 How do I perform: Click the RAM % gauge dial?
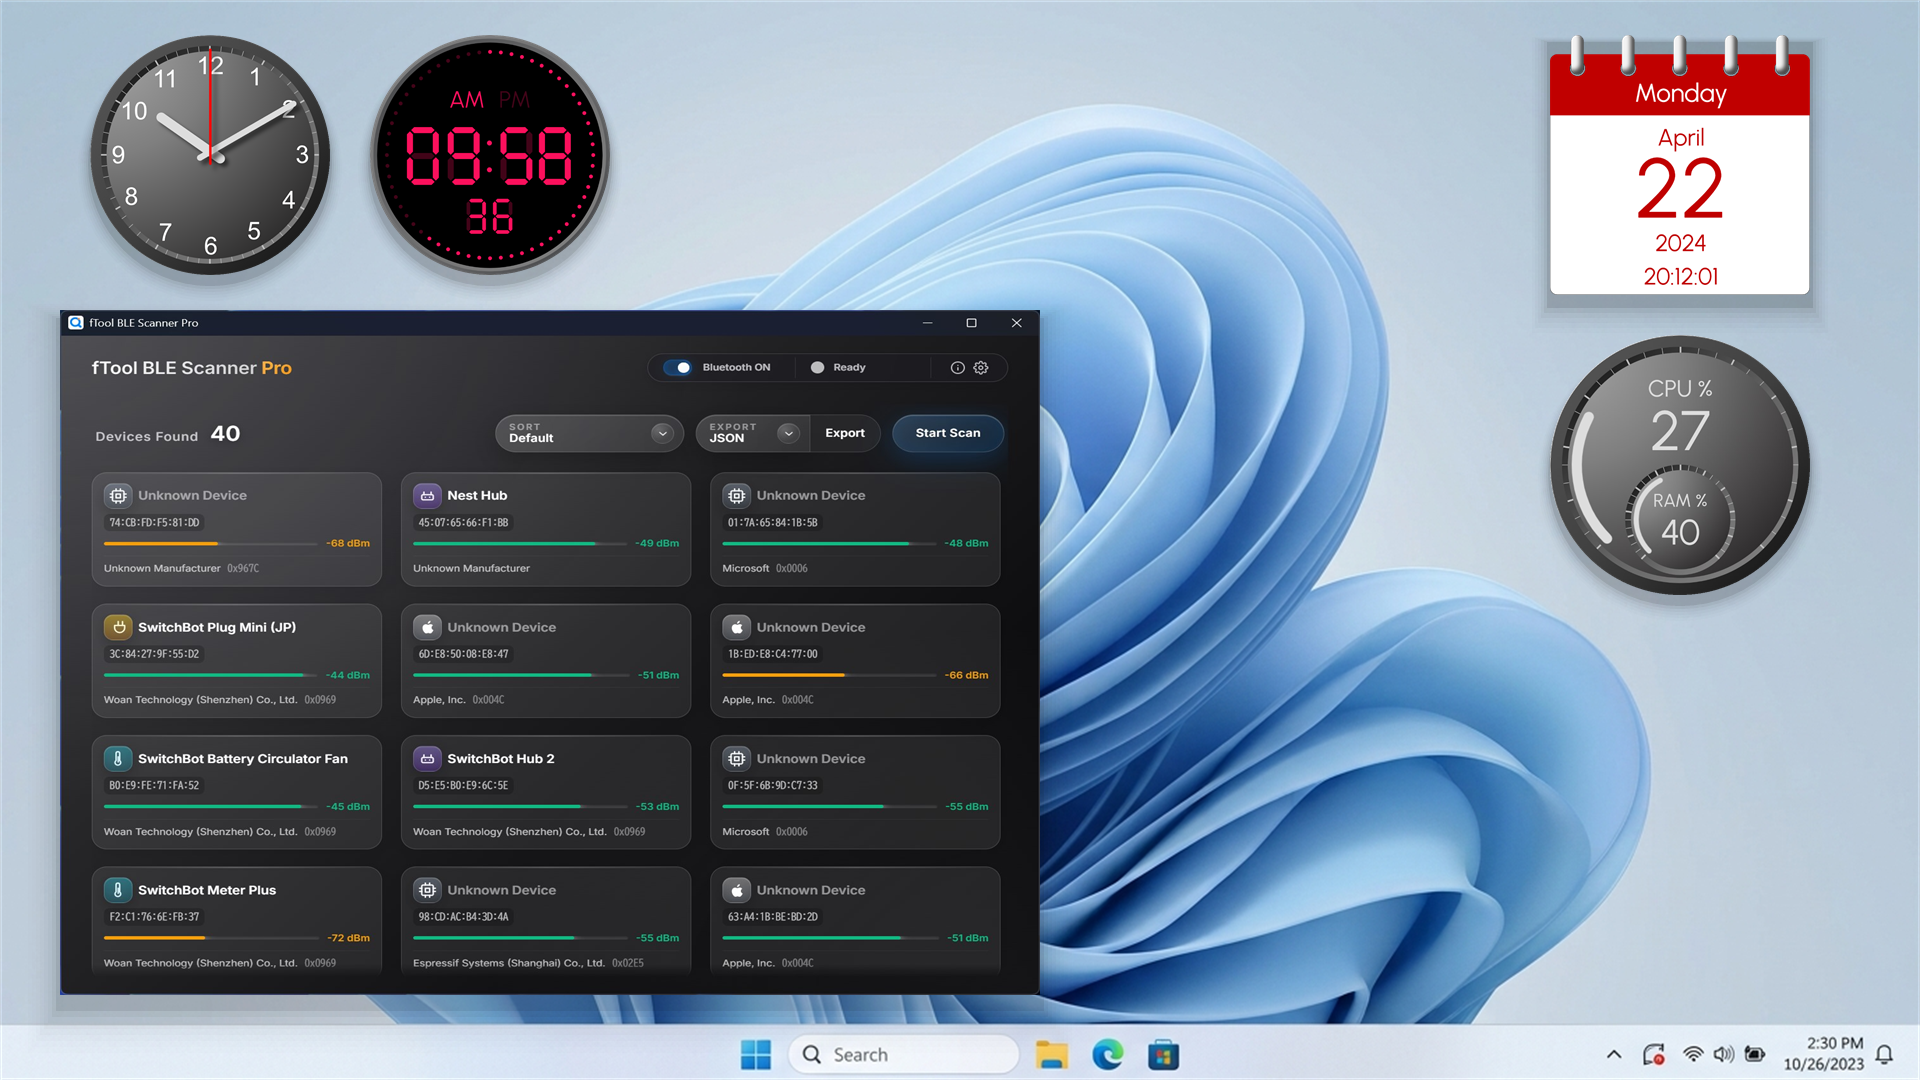pos(1680,520)
